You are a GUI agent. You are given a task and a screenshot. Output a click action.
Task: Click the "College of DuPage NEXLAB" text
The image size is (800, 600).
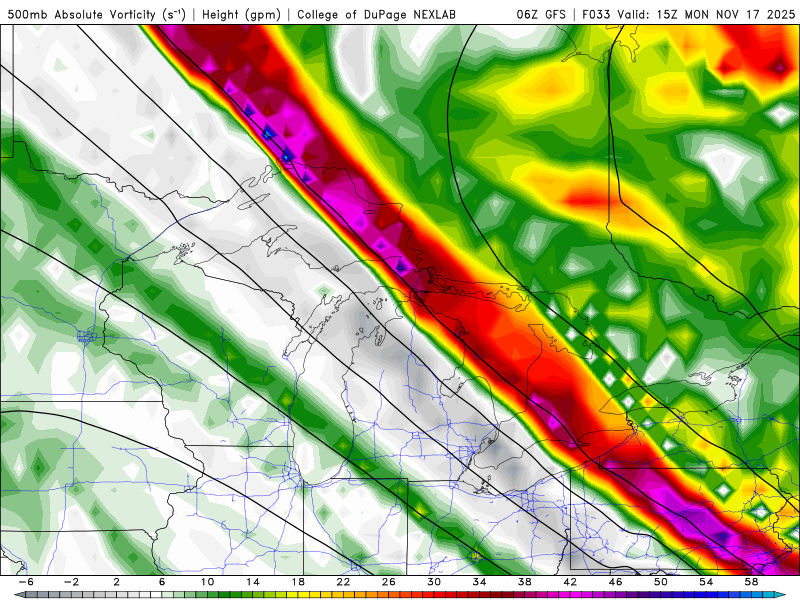point(376,15)
